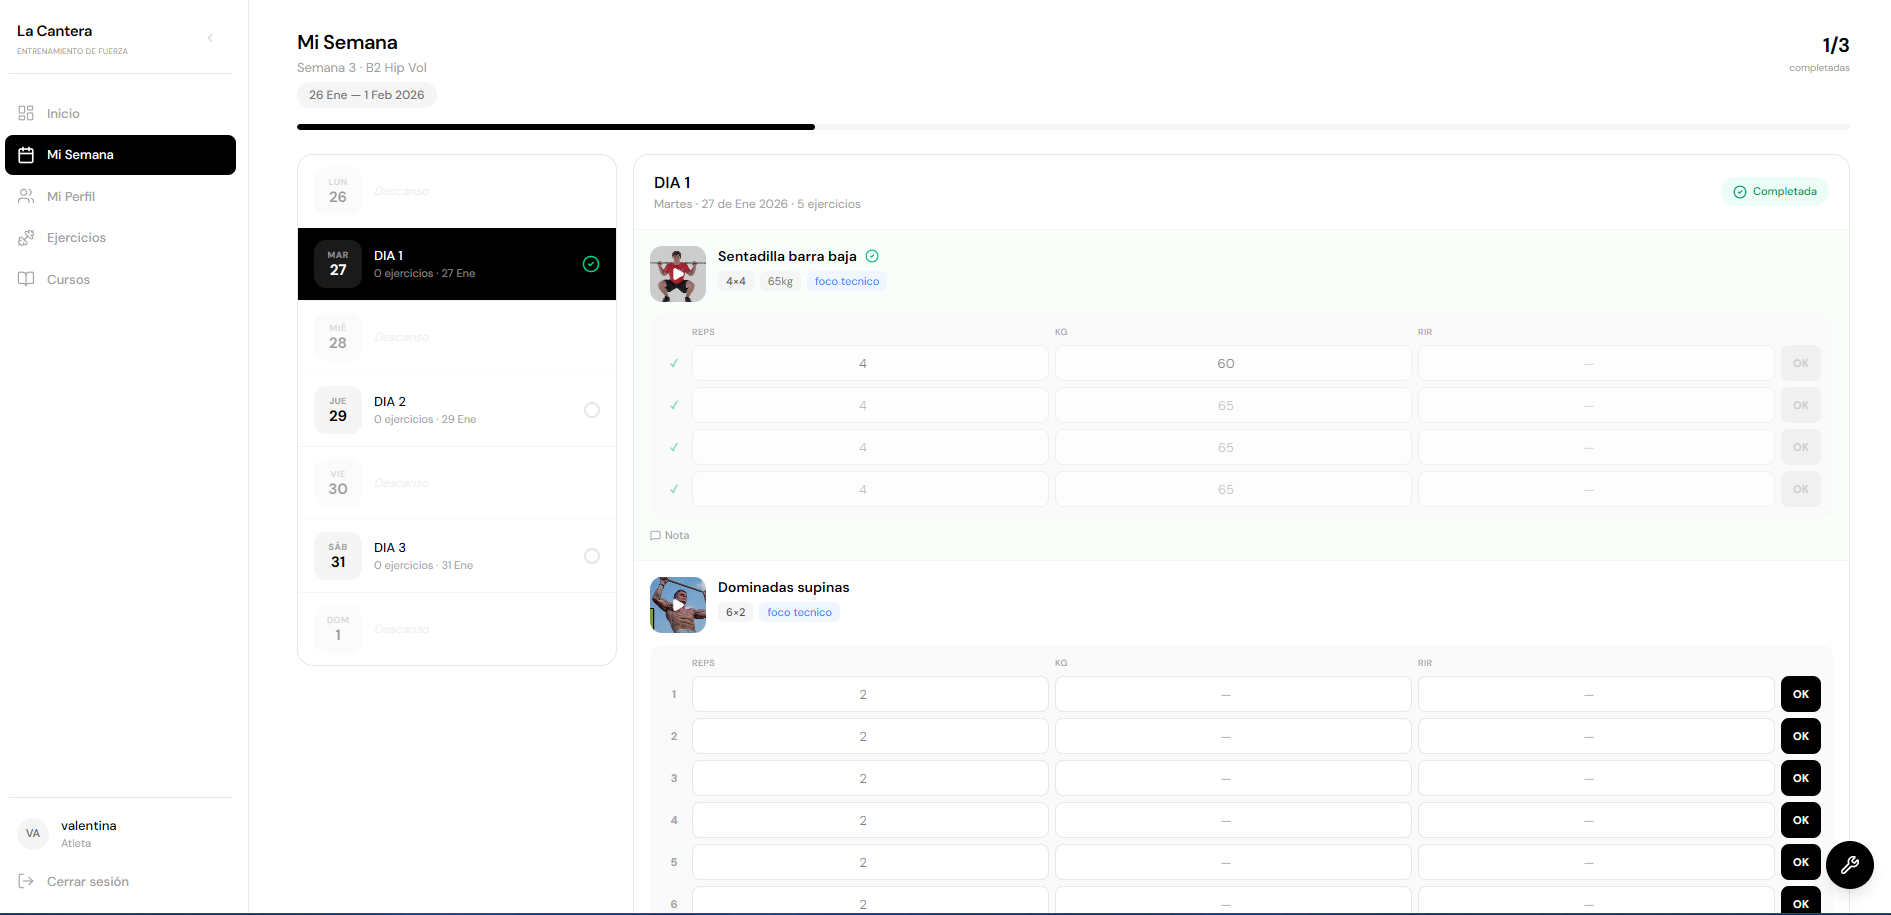Click the Inicio dashboard icon in sidebar

(x=26, y=113)
